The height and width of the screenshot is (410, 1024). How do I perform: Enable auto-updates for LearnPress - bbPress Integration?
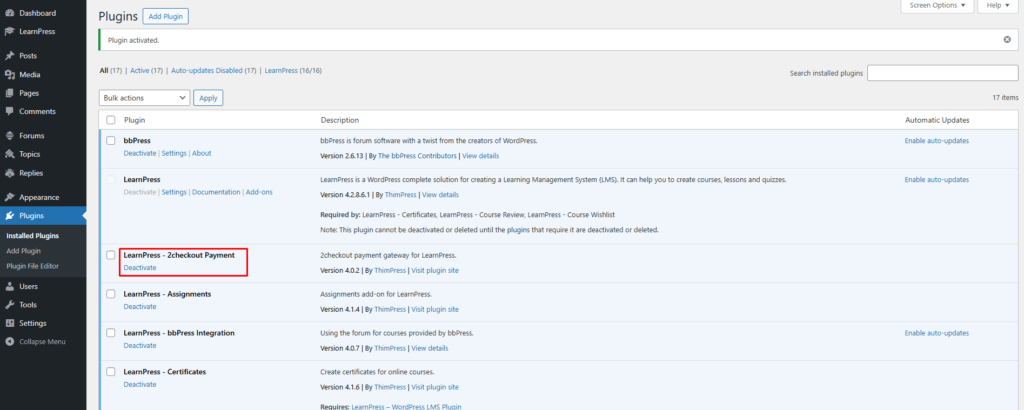(x=936, y=333)
